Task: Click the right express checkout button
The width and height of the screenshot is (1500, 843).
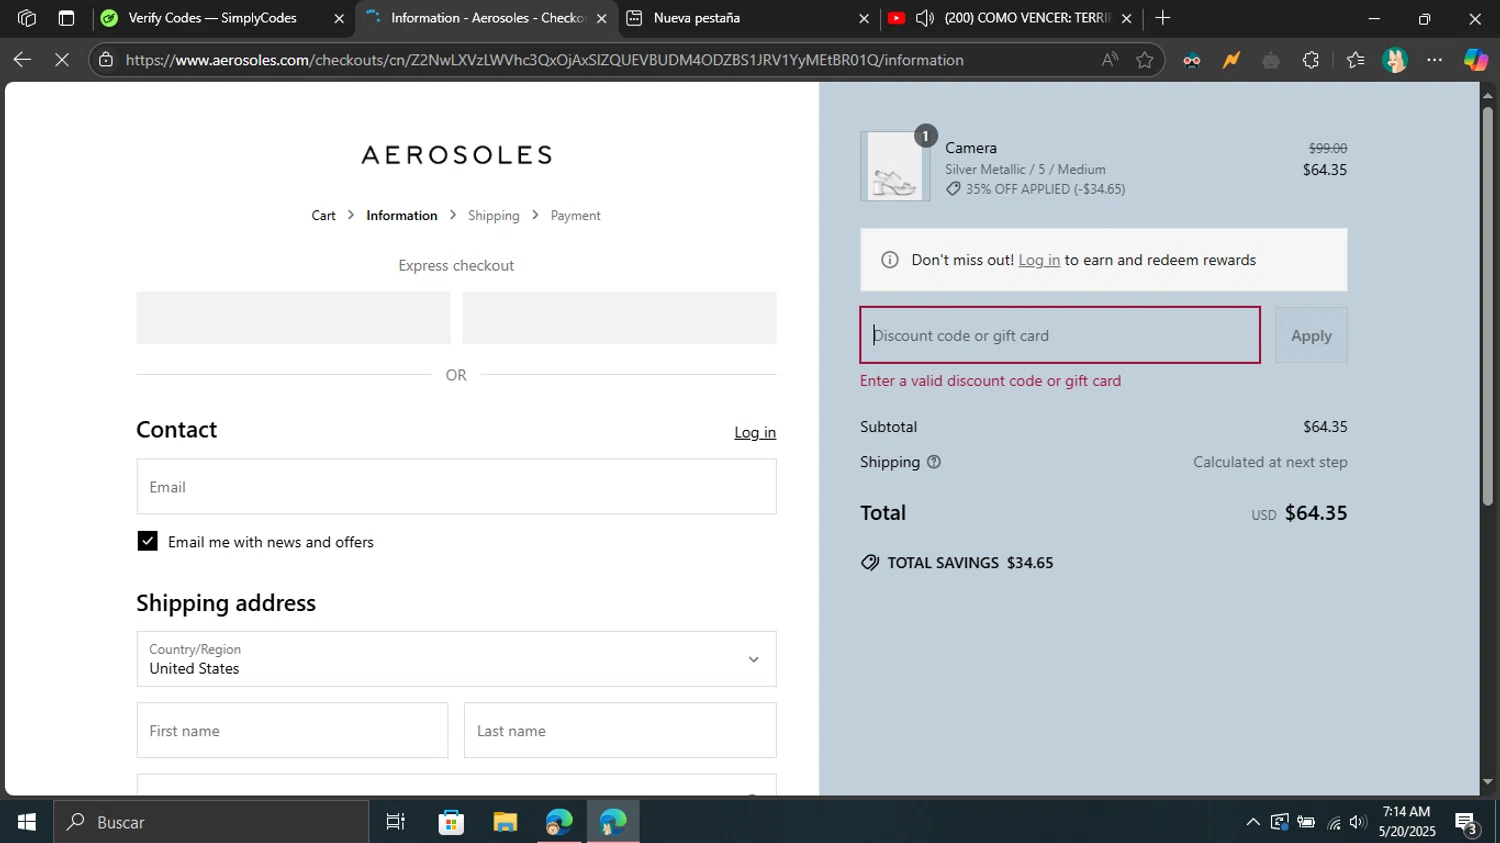Action: 619,318
